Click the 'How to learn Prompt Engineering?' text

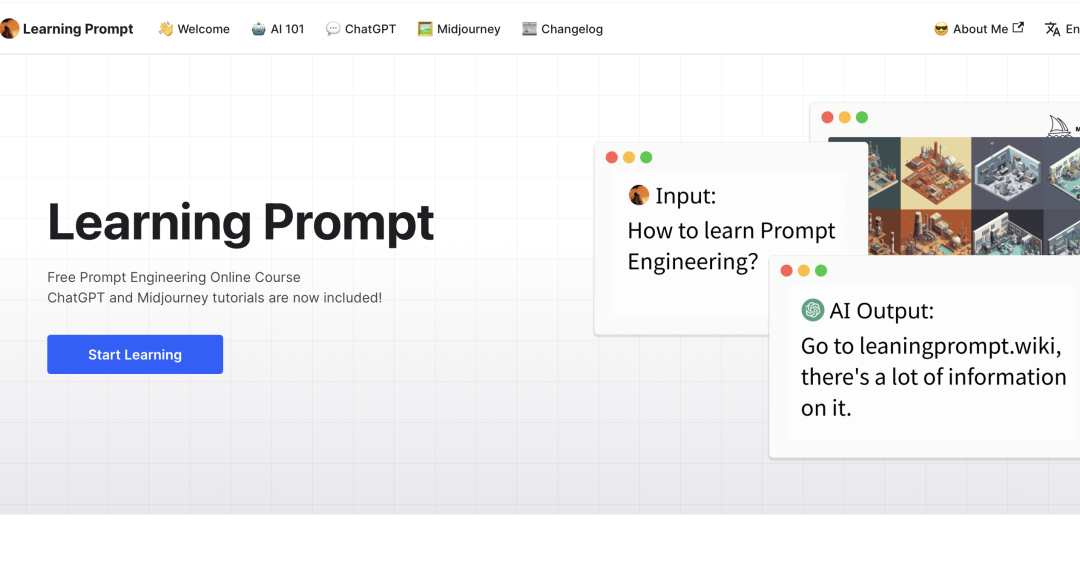(731, 246)
